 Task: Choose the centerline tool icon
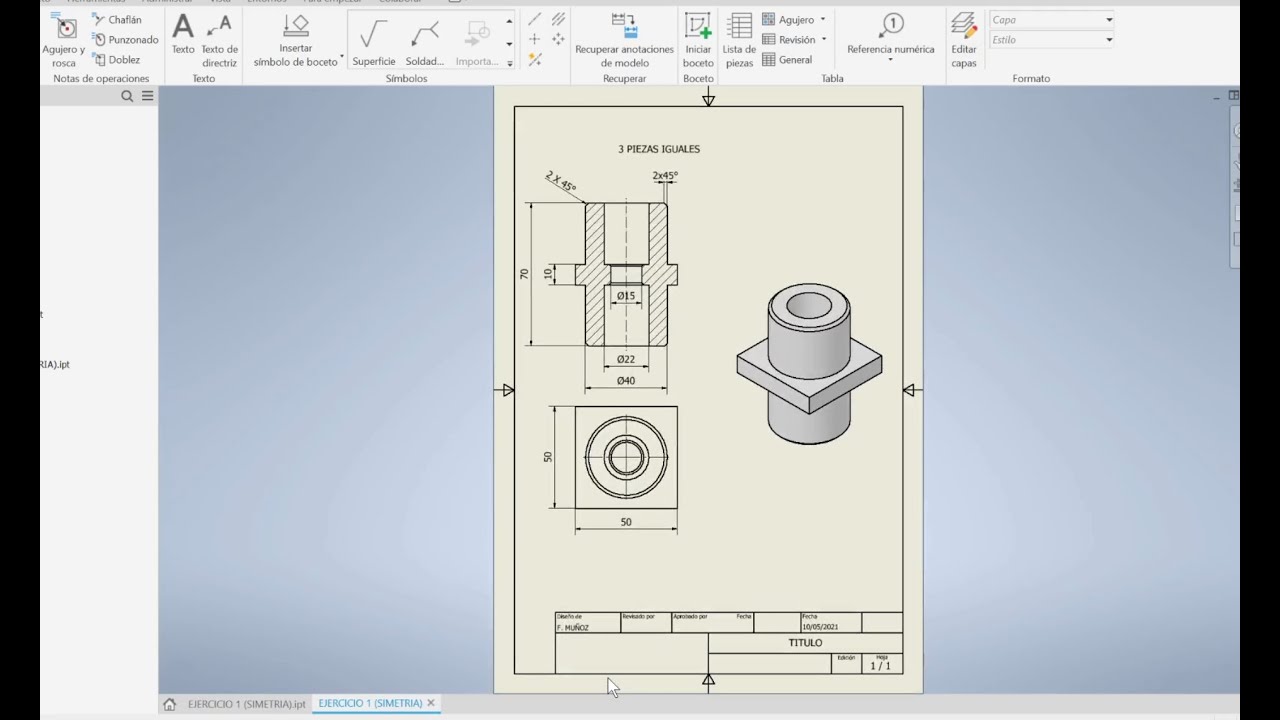coord(534,19)
